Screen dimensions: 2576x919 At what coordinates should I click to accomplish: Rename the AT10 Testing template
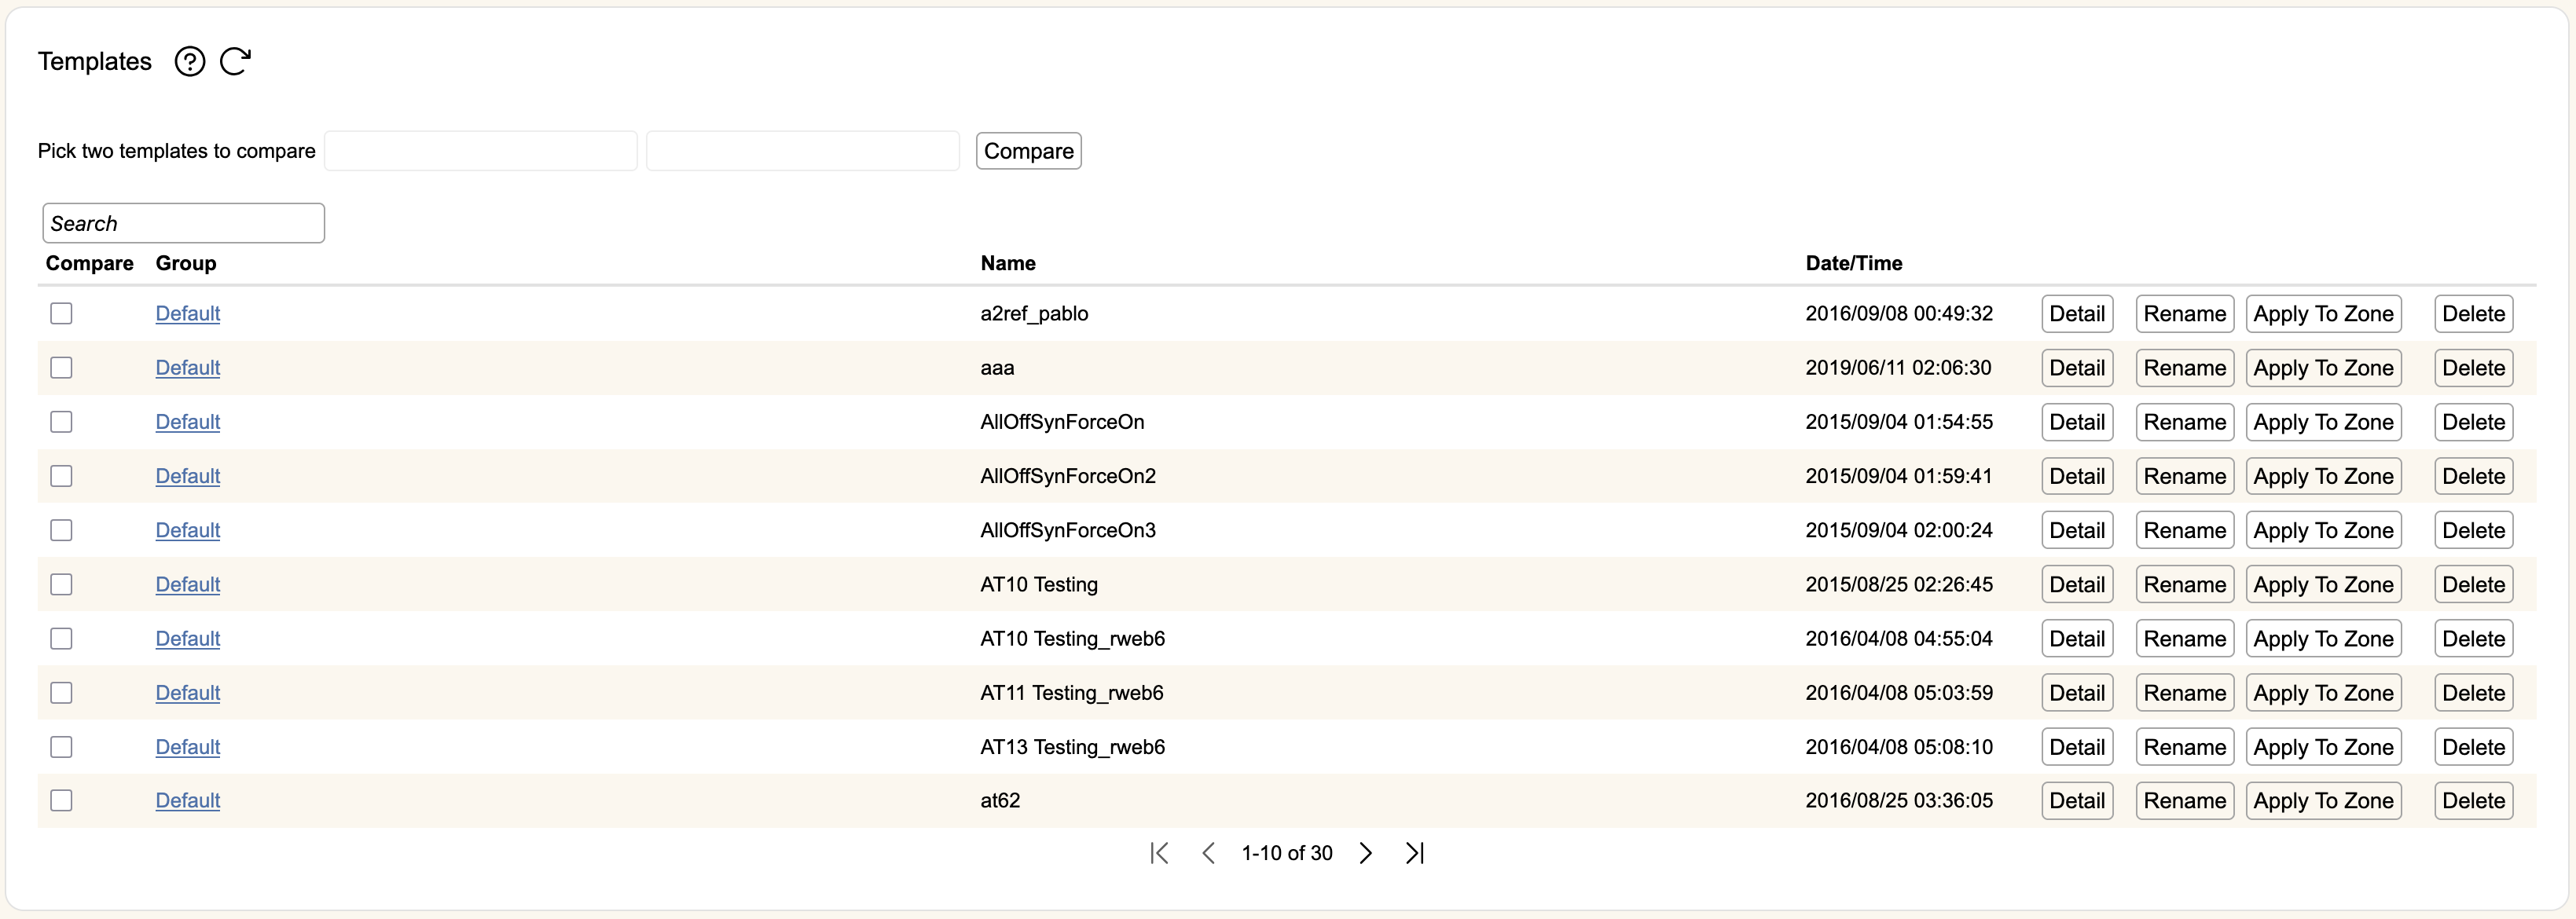click(2185, 584)
